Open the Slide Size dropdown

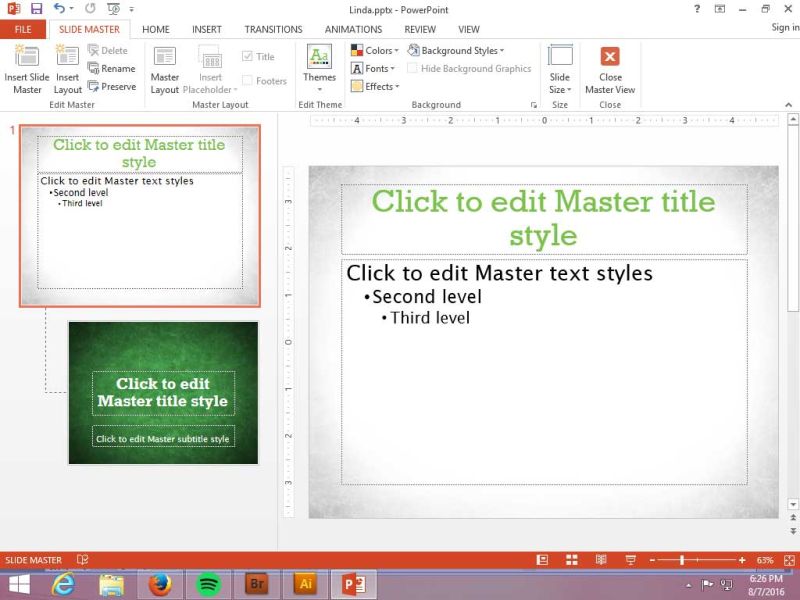pos(560,68)
